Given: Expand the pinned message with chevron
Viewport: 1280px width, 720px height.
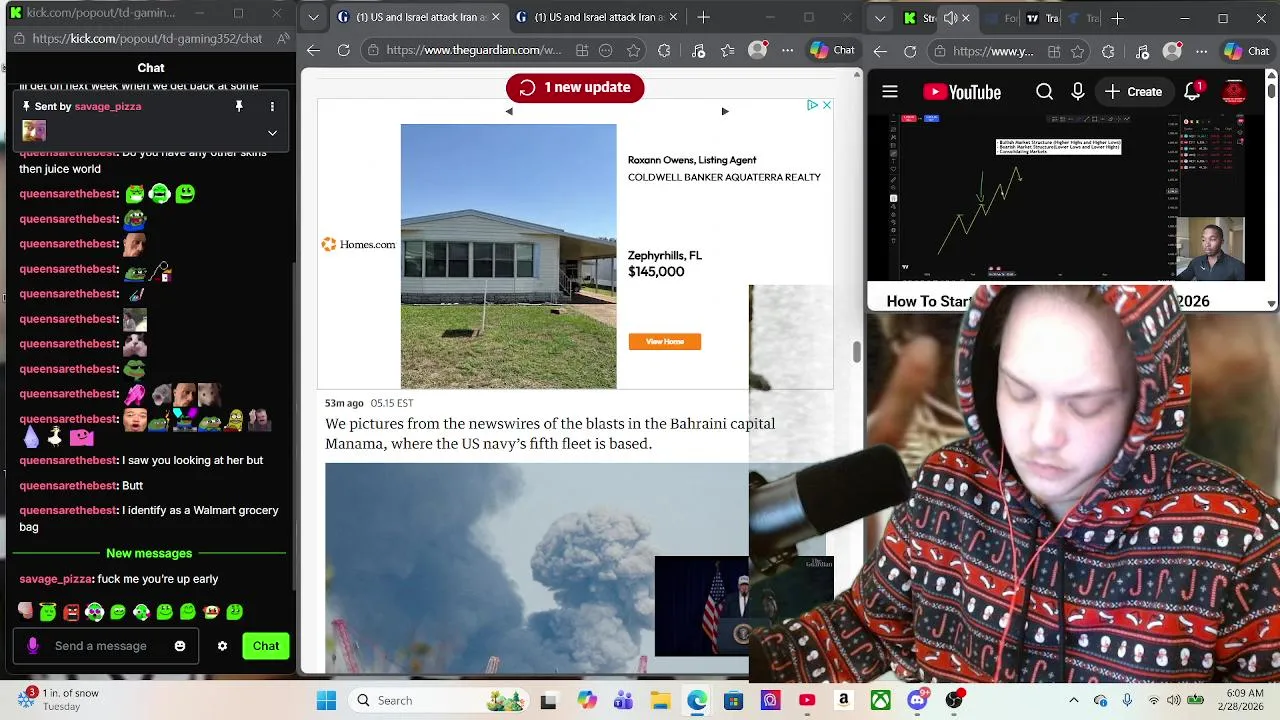Looking at the screenshot, I should pos(272,132).
